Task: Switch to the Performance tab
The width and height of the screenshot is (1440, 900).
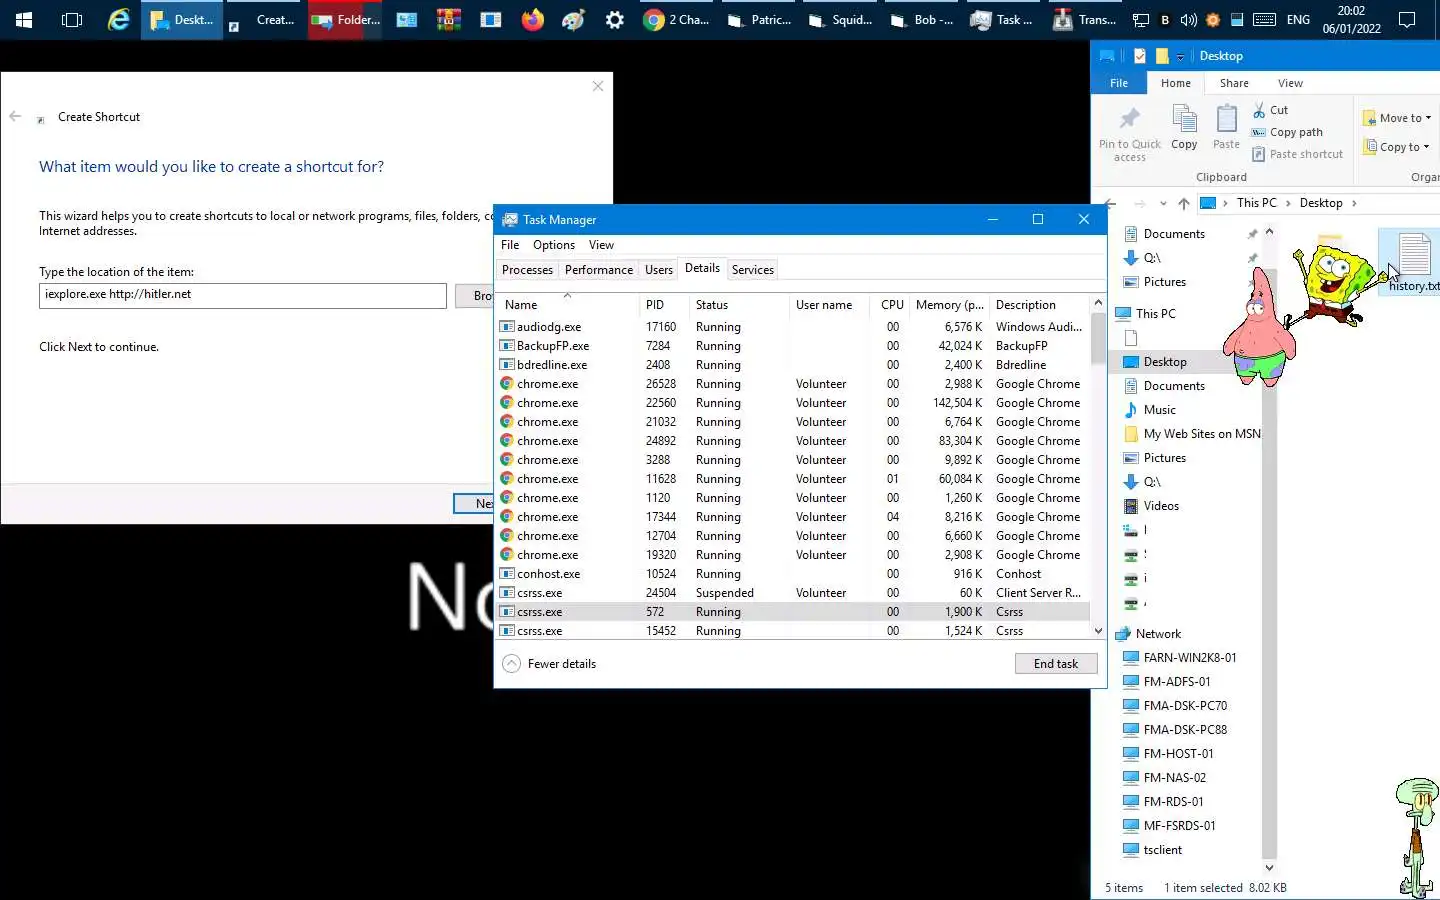Action: pyautogui.click(x=598, y=270)
